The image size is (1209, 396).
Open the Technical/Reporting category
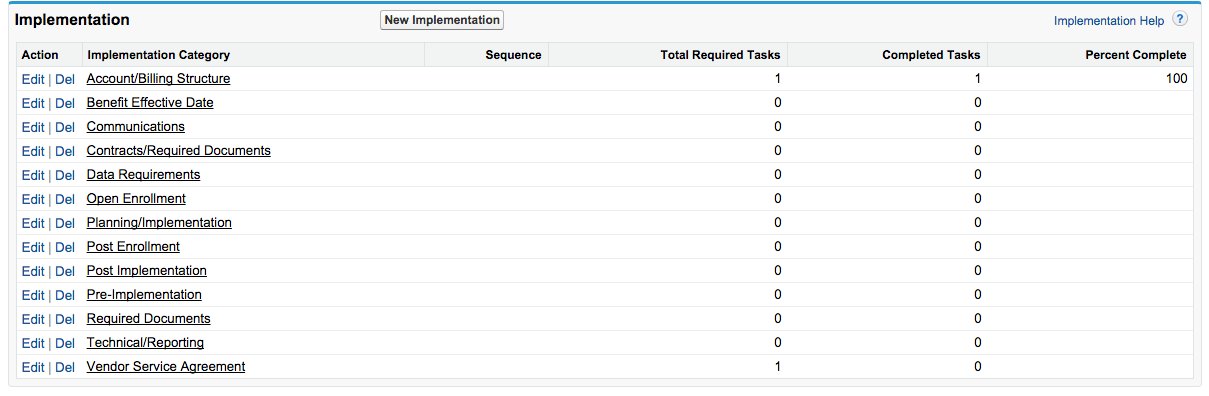[x=145, y=343]
